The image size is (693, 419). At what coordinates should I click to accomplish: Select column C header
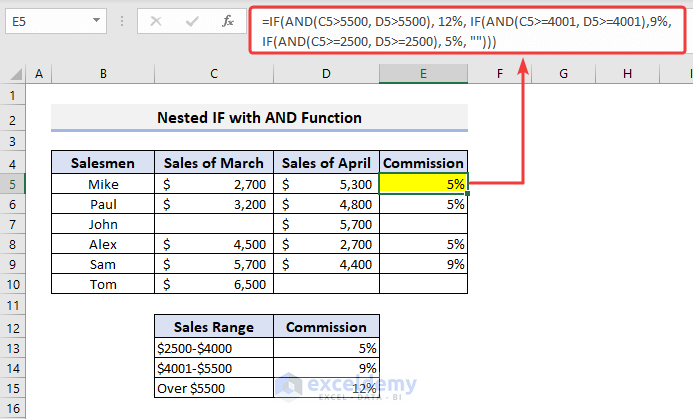214,73
